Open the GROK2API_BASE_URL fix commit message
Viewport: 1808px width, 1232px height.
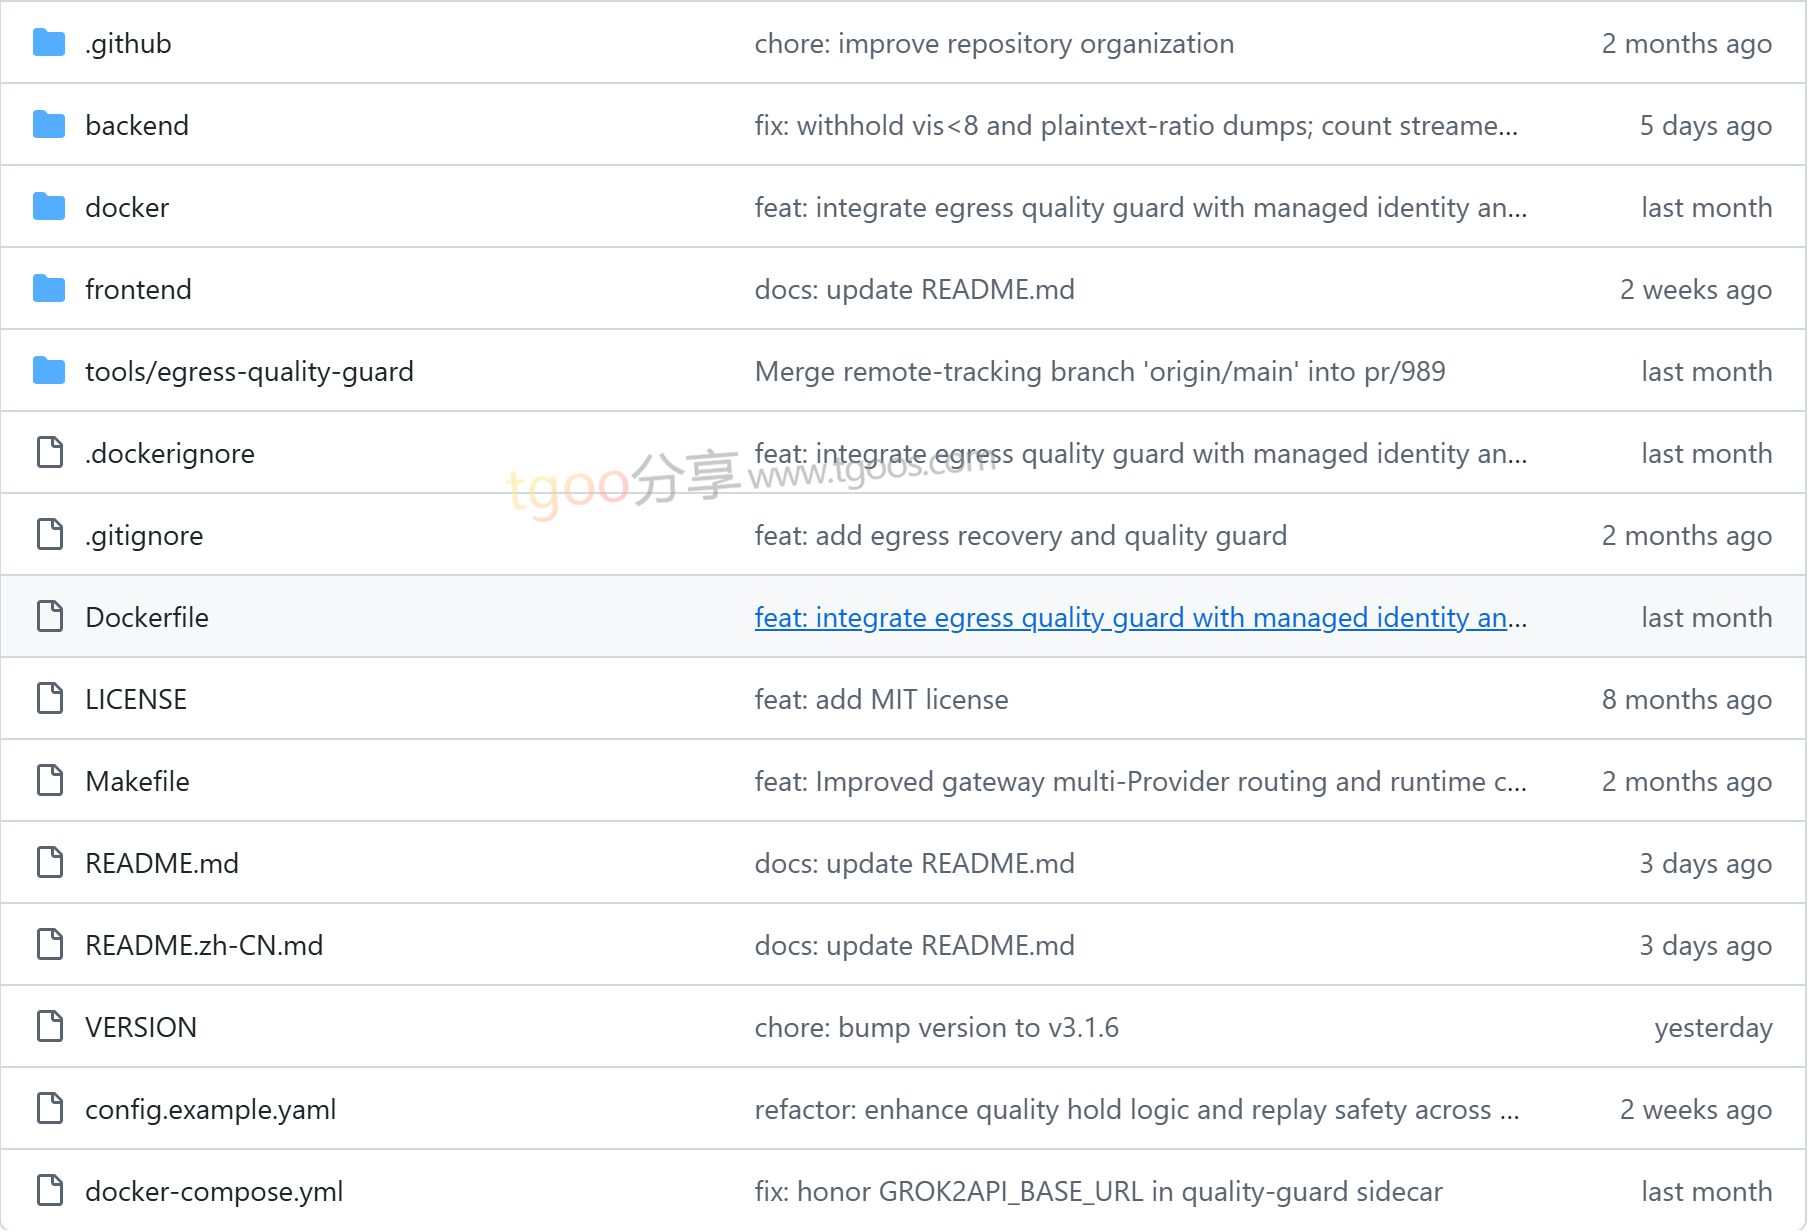(x=1098, y=1191)
